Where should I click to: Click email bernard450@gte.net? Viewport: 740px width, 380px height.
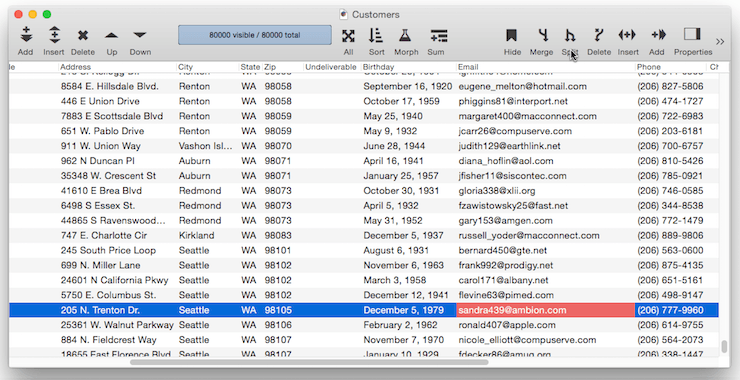pos(503,250)
